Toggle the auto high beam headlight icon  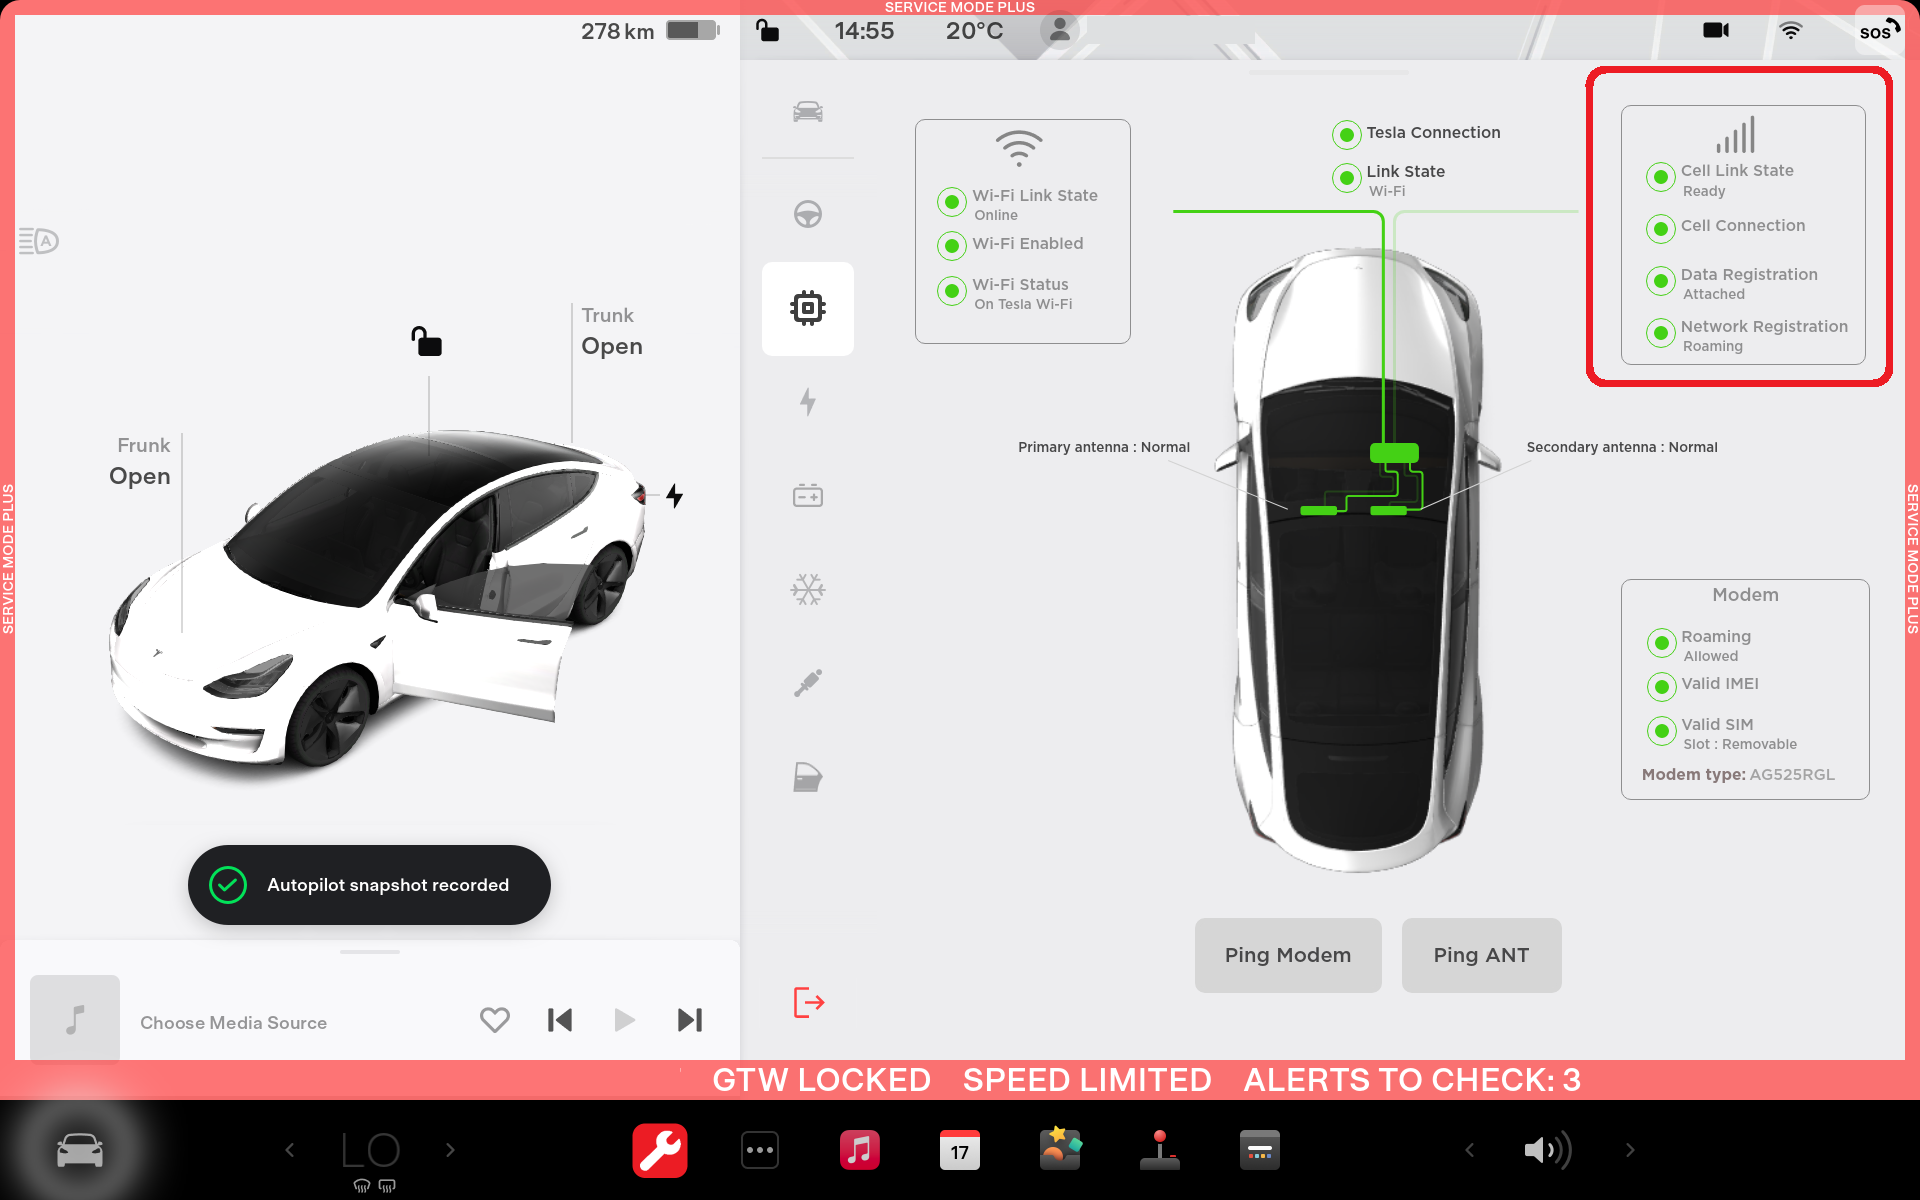pos(39,241)
